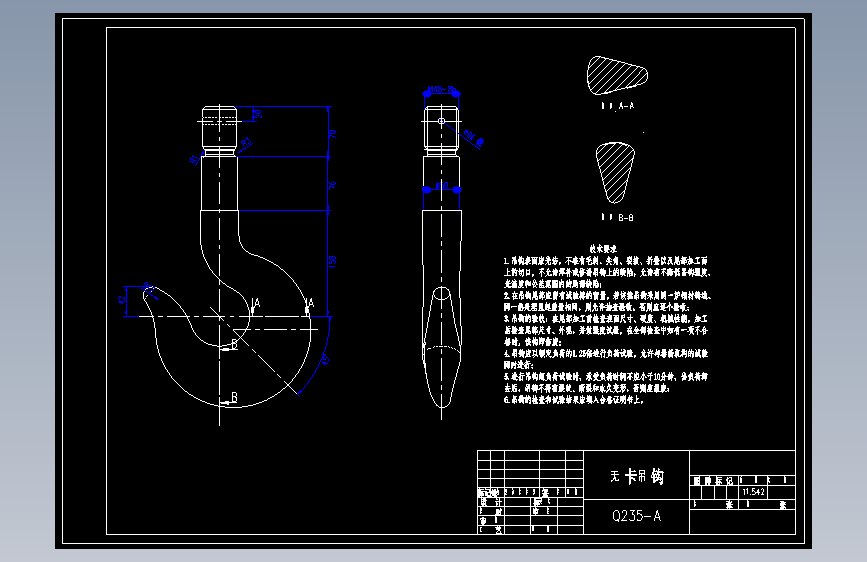Select the "11.542" weight value

[754, 492]
